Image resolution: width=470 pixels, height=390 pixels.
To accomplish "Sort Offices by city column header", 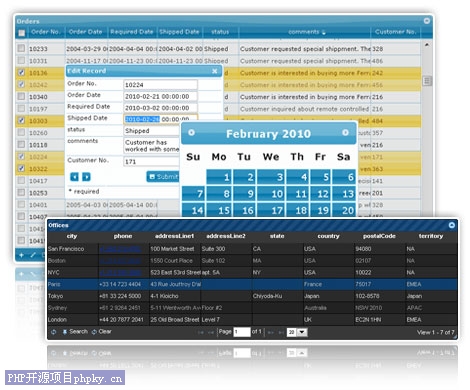I will (x=72, y=236).
